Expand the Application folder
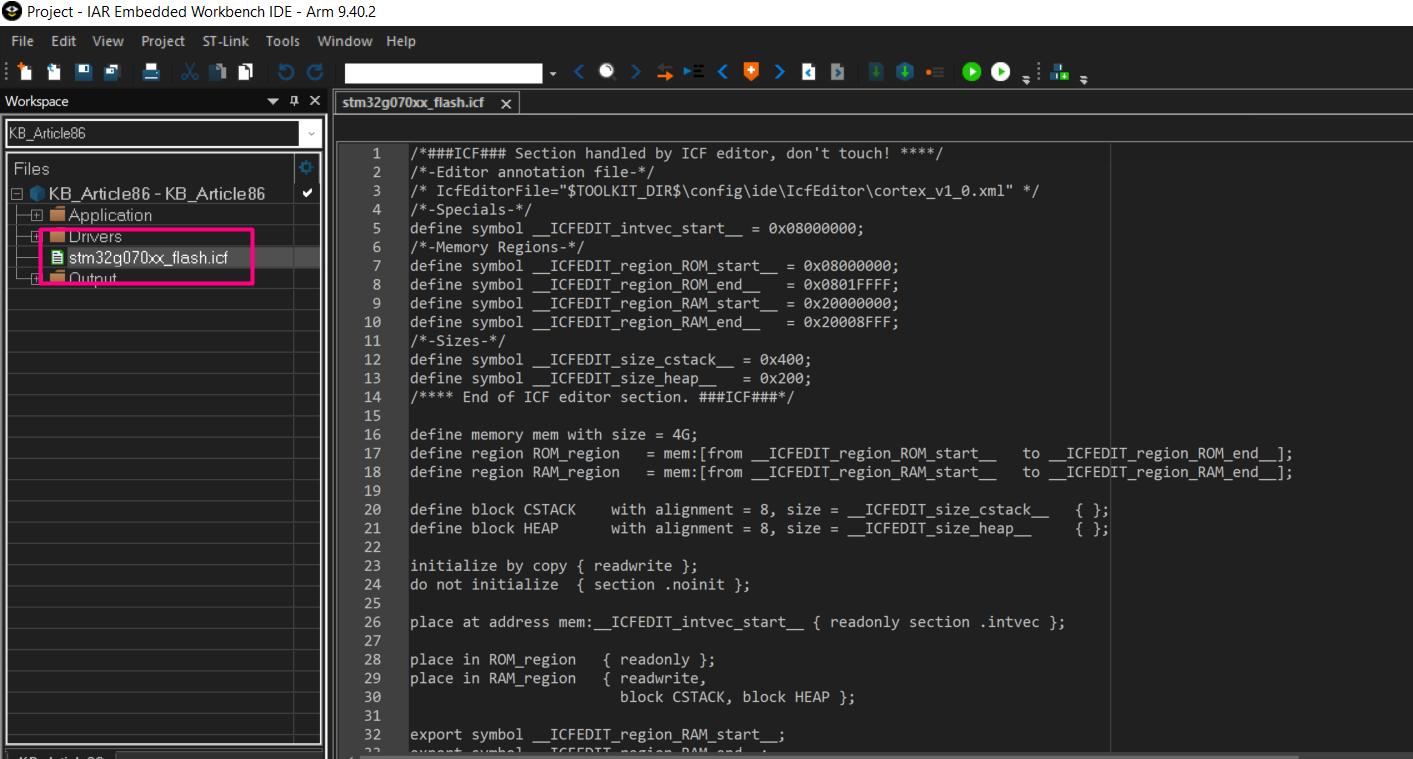 click(34, 214)
